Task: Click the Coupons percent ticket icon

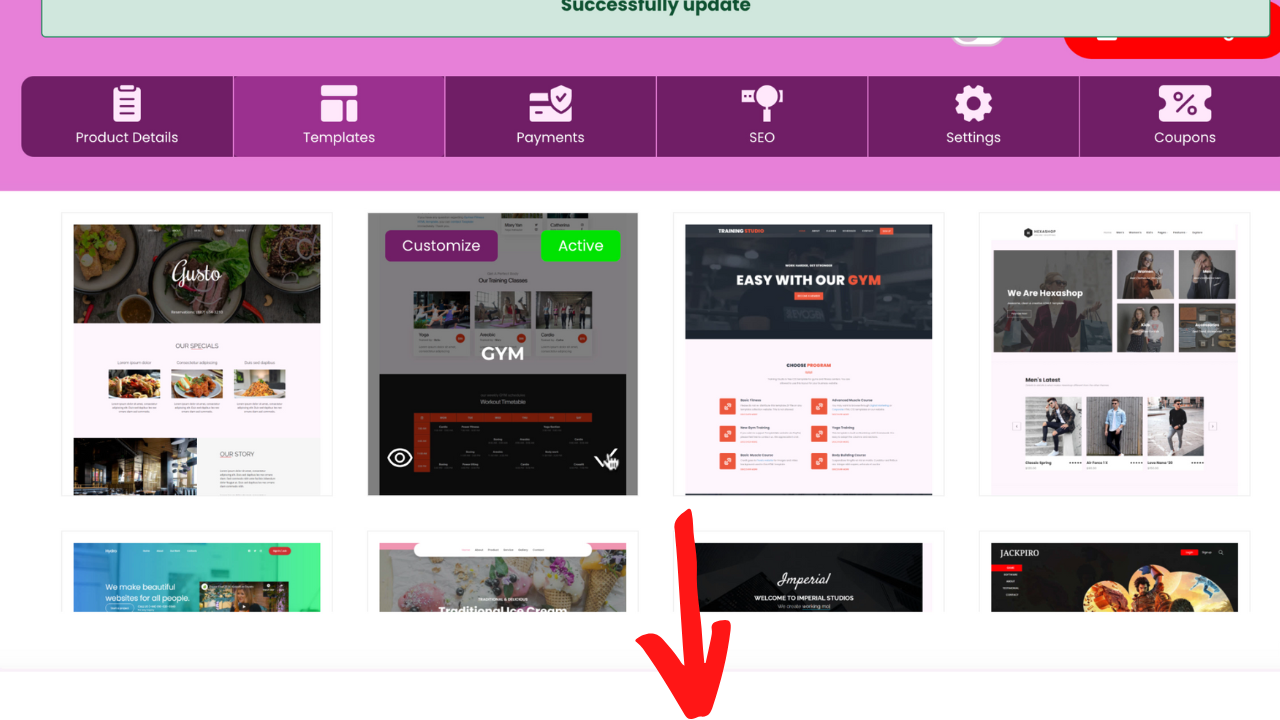Action: pos(1185,103)
